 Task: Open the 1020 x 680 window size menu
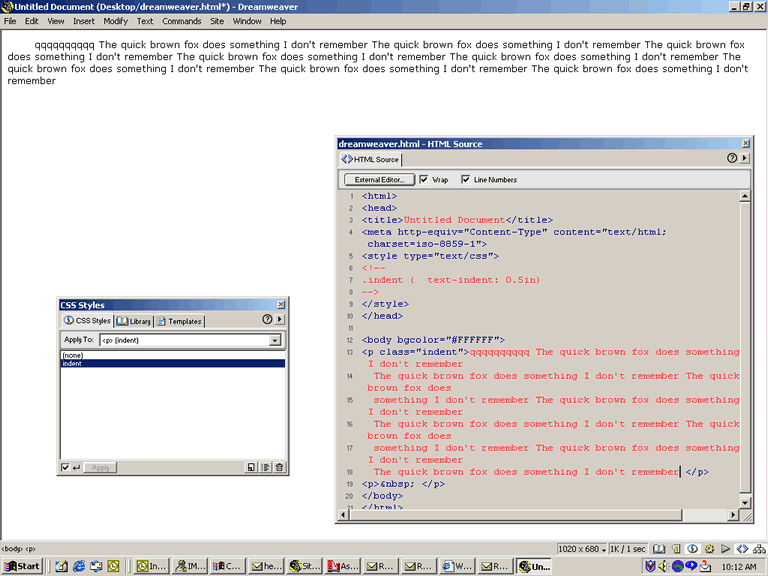point(582,549)
